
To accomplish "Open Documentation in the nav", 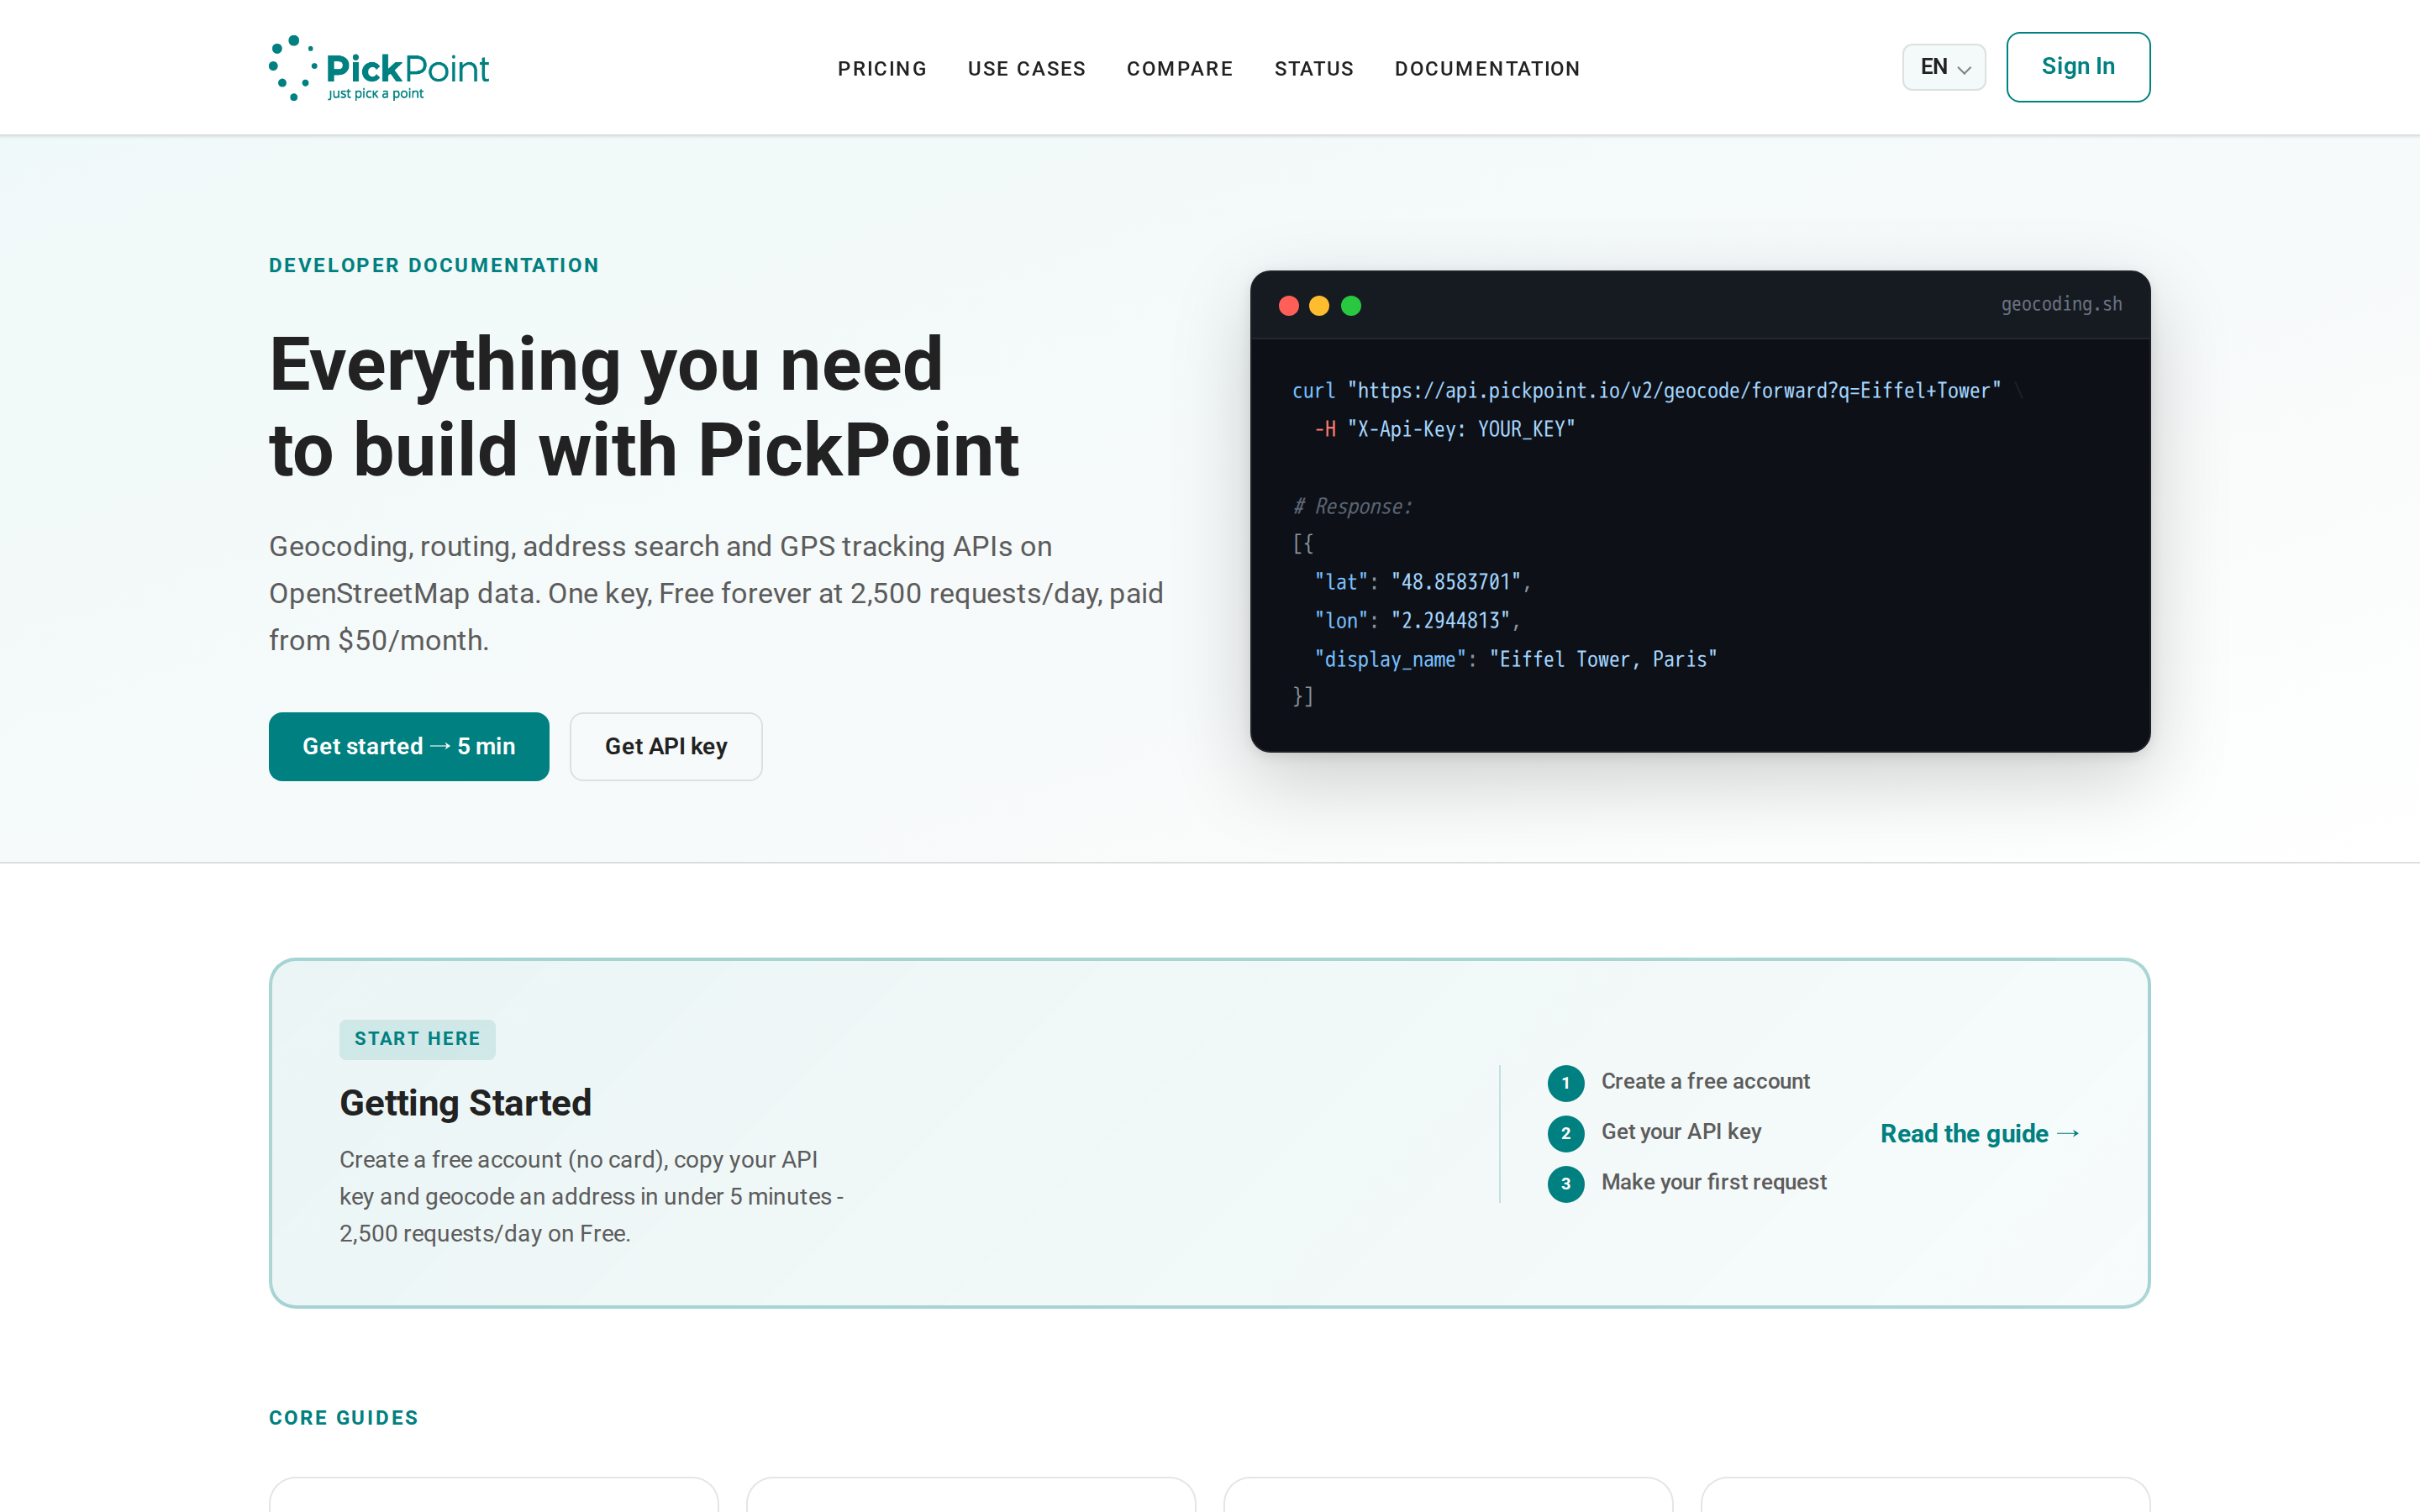I will click(x=1487, y=69).
